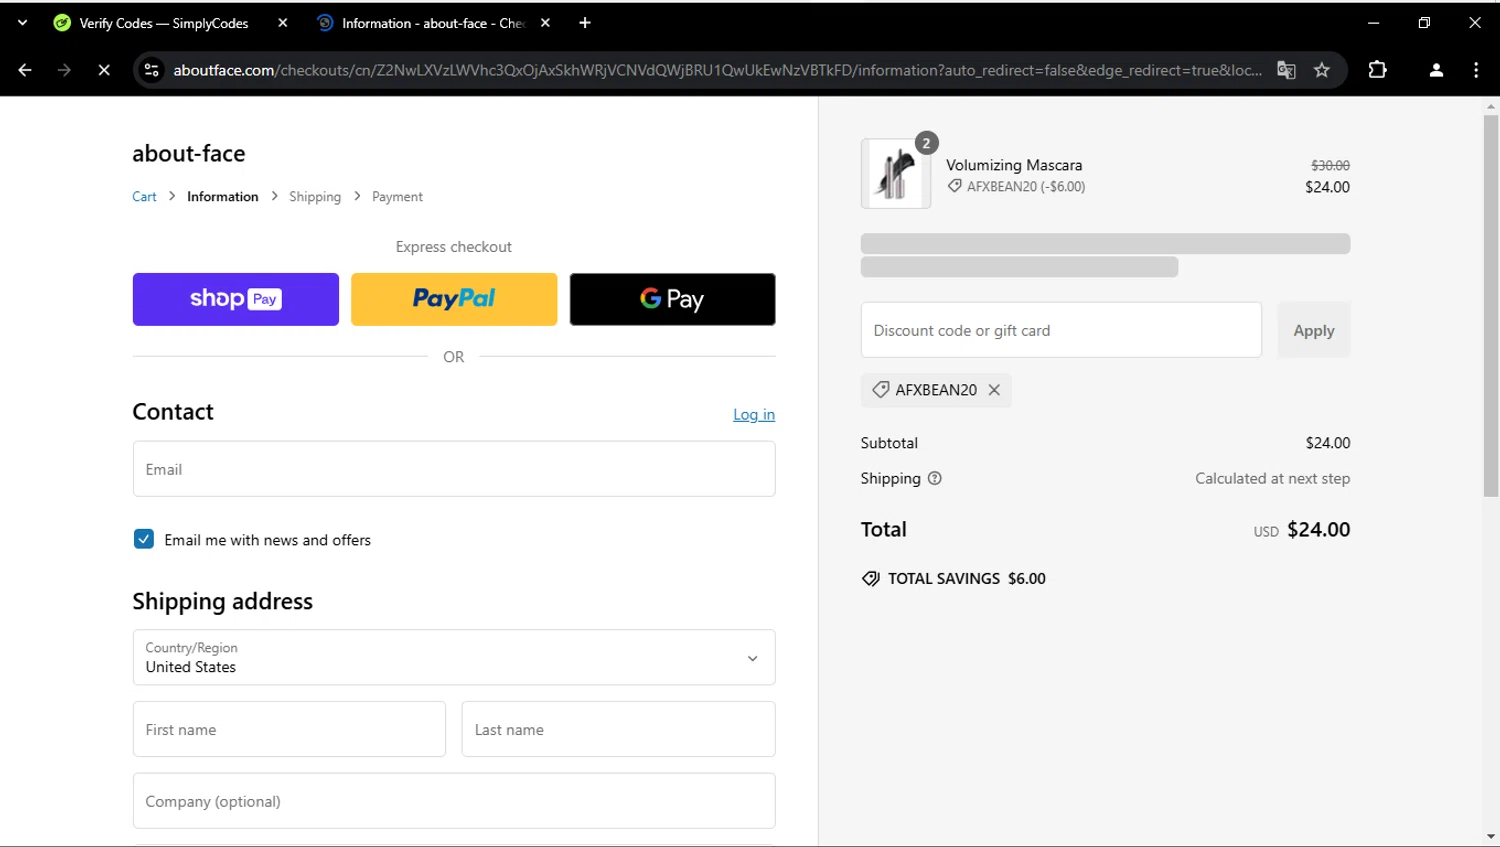Stop page loading with X button
The height and width of the screenshot is (847, 1500).
click(x=103, y=70)
